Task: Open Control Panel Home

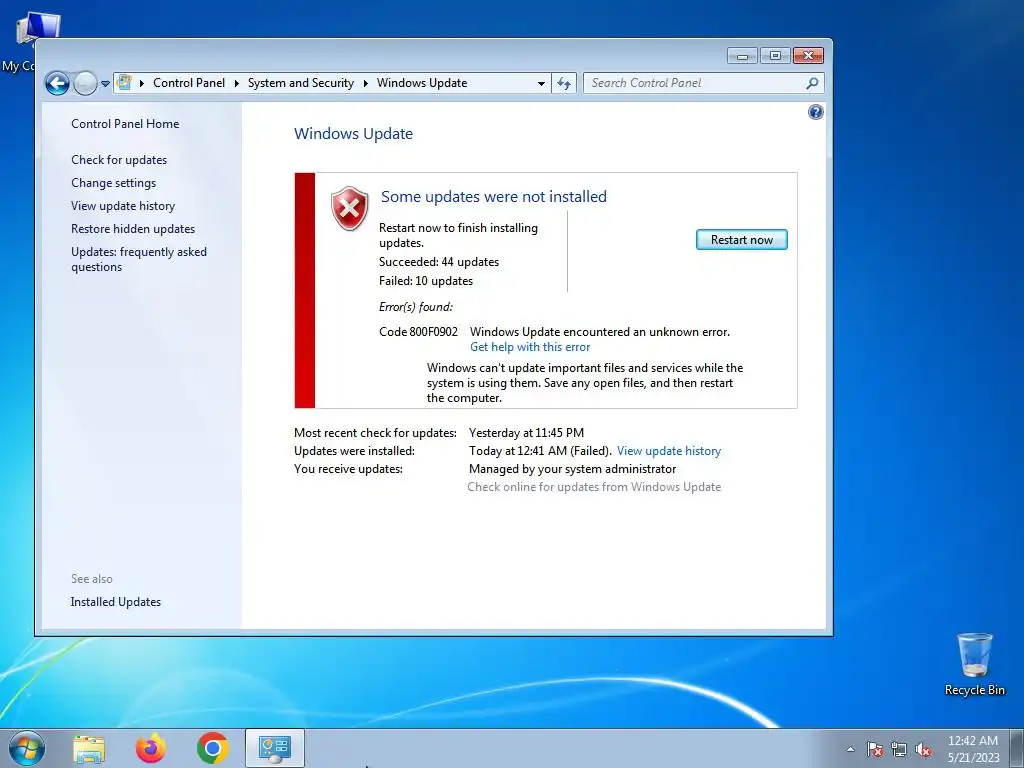Action: 125,123
